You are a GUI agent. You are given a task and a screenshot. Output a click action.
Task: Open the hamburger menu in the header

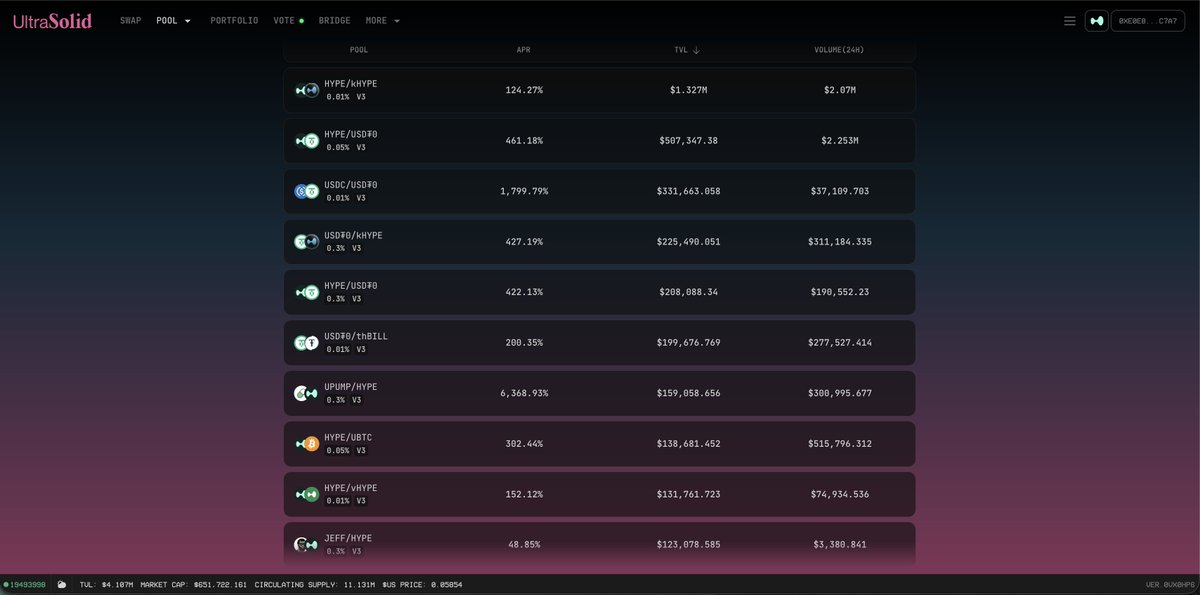(x=1069, y=19)
